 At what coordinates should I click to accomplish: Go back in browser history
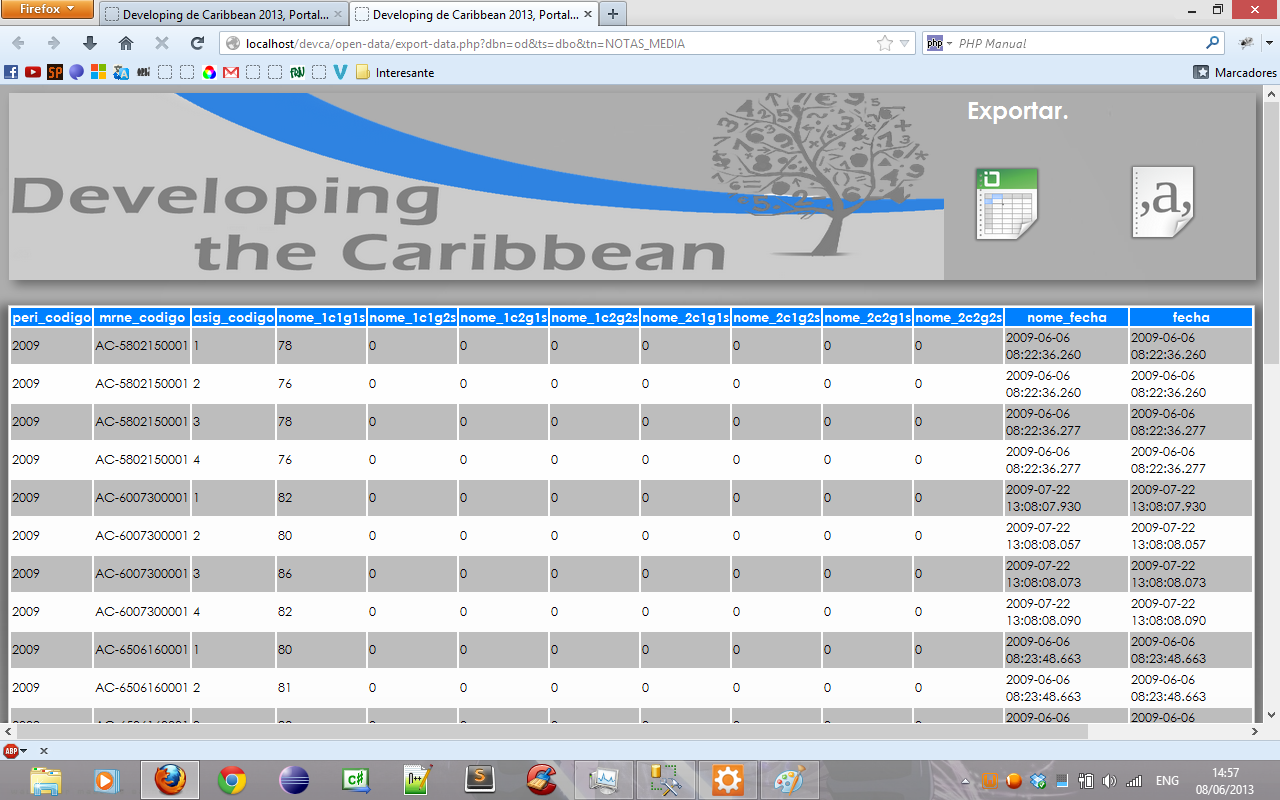19,43
